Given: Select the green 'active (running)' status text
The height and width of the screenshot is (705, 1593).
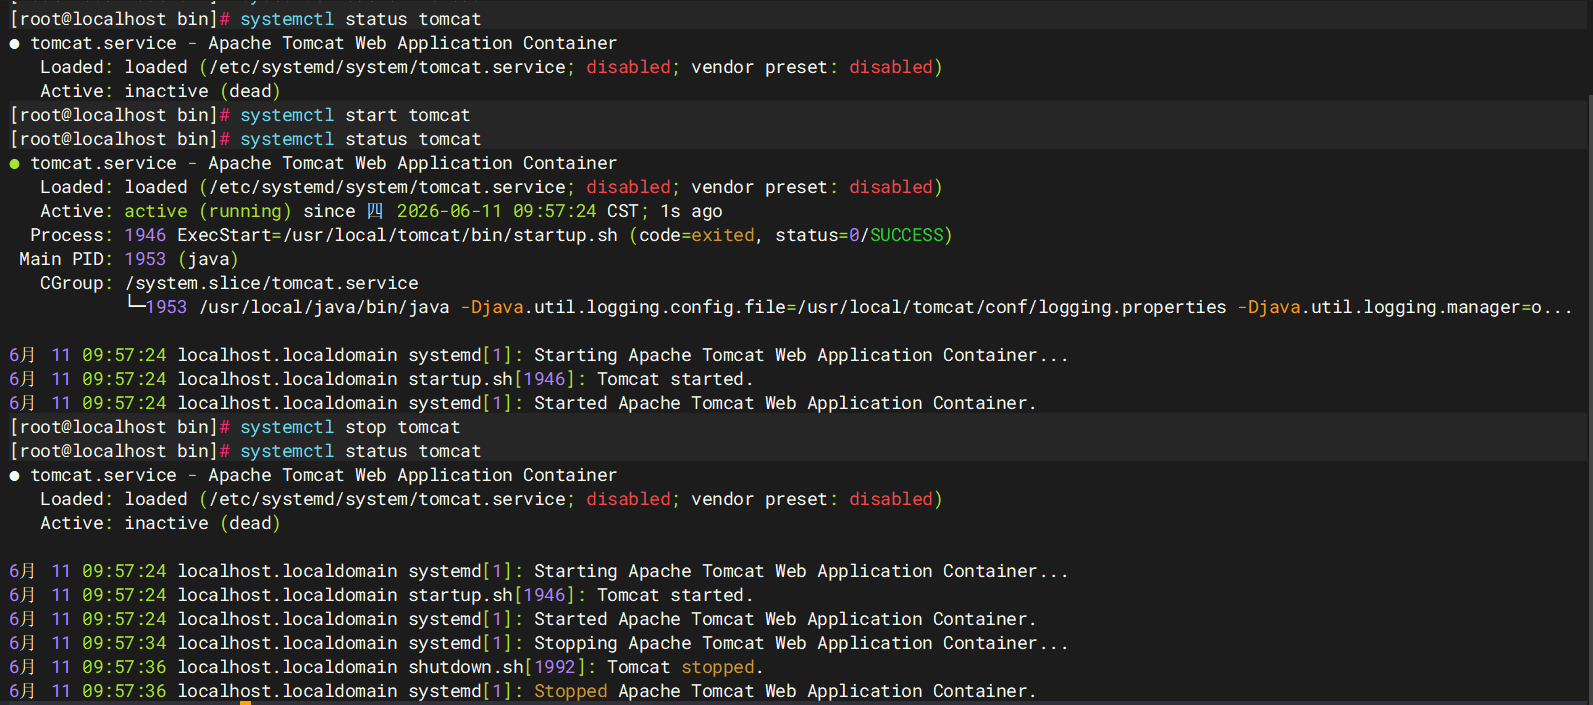Looking at the screenshot, I should (208, 211).
